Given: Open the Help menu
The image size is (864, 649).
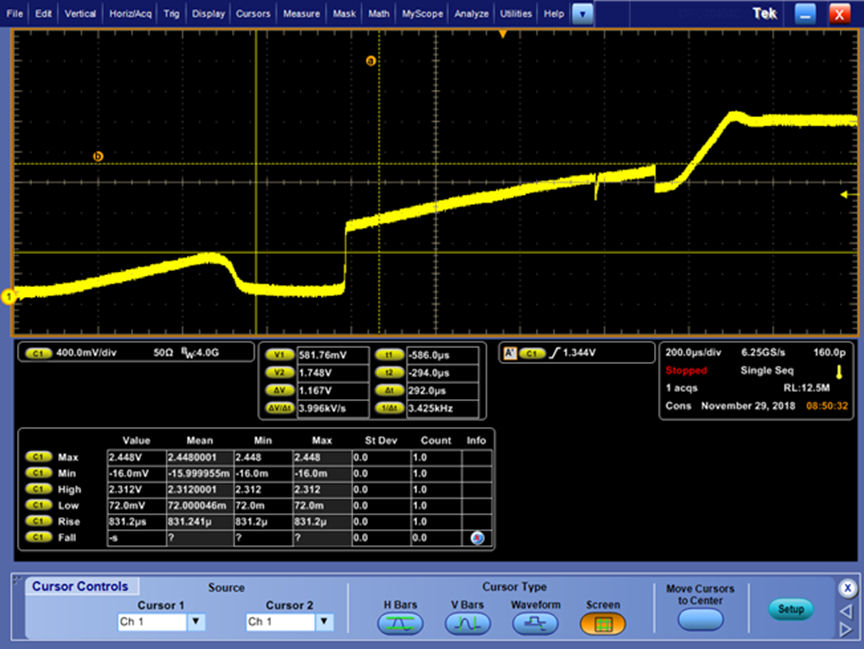Looking at the screenshot, I should 554,14.
